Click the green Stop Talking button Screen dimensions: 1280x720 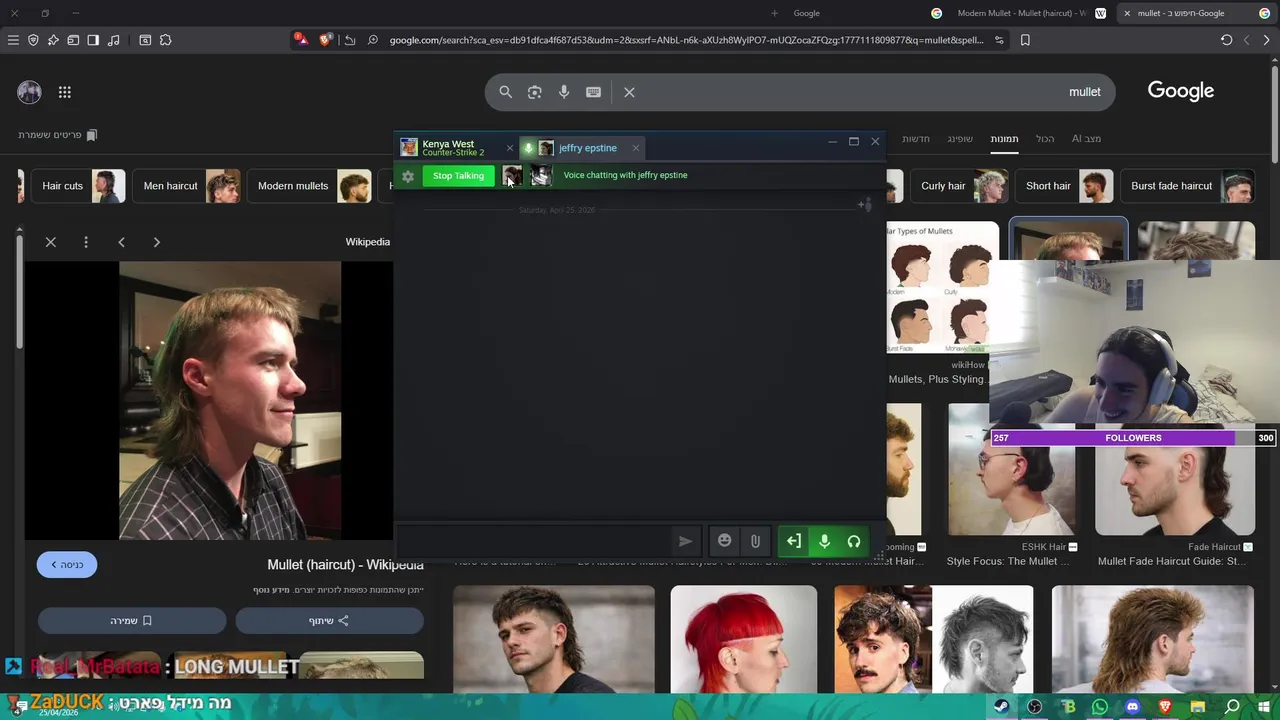tap(458, 176)
